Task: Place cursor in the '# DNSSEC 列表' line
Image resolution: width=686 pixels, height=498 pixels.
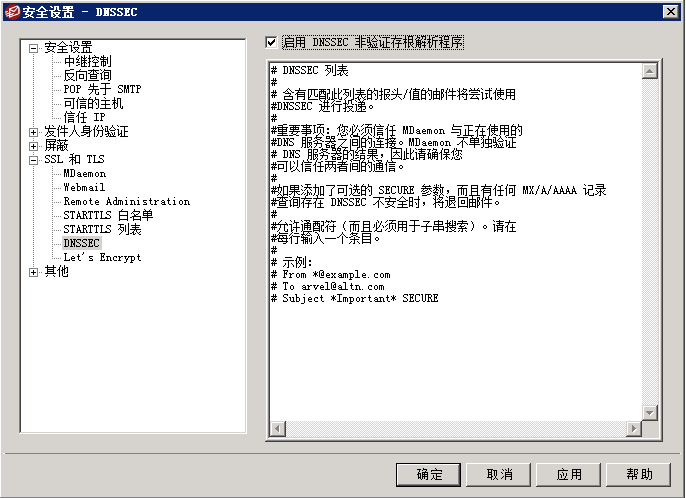Action: click(310, 70)
